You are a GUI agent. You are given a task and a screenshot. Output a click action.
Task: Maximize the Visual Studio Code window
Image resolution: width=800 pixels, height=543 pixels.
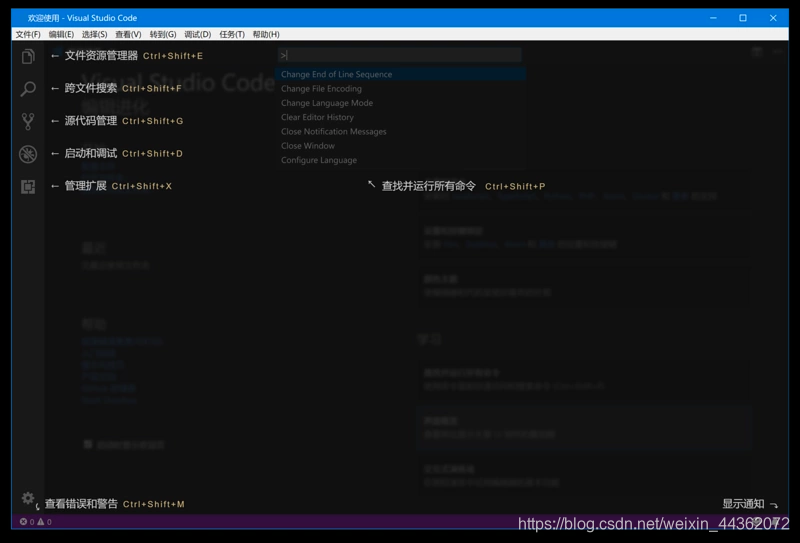pyautogui.click(x=743, y=18)
